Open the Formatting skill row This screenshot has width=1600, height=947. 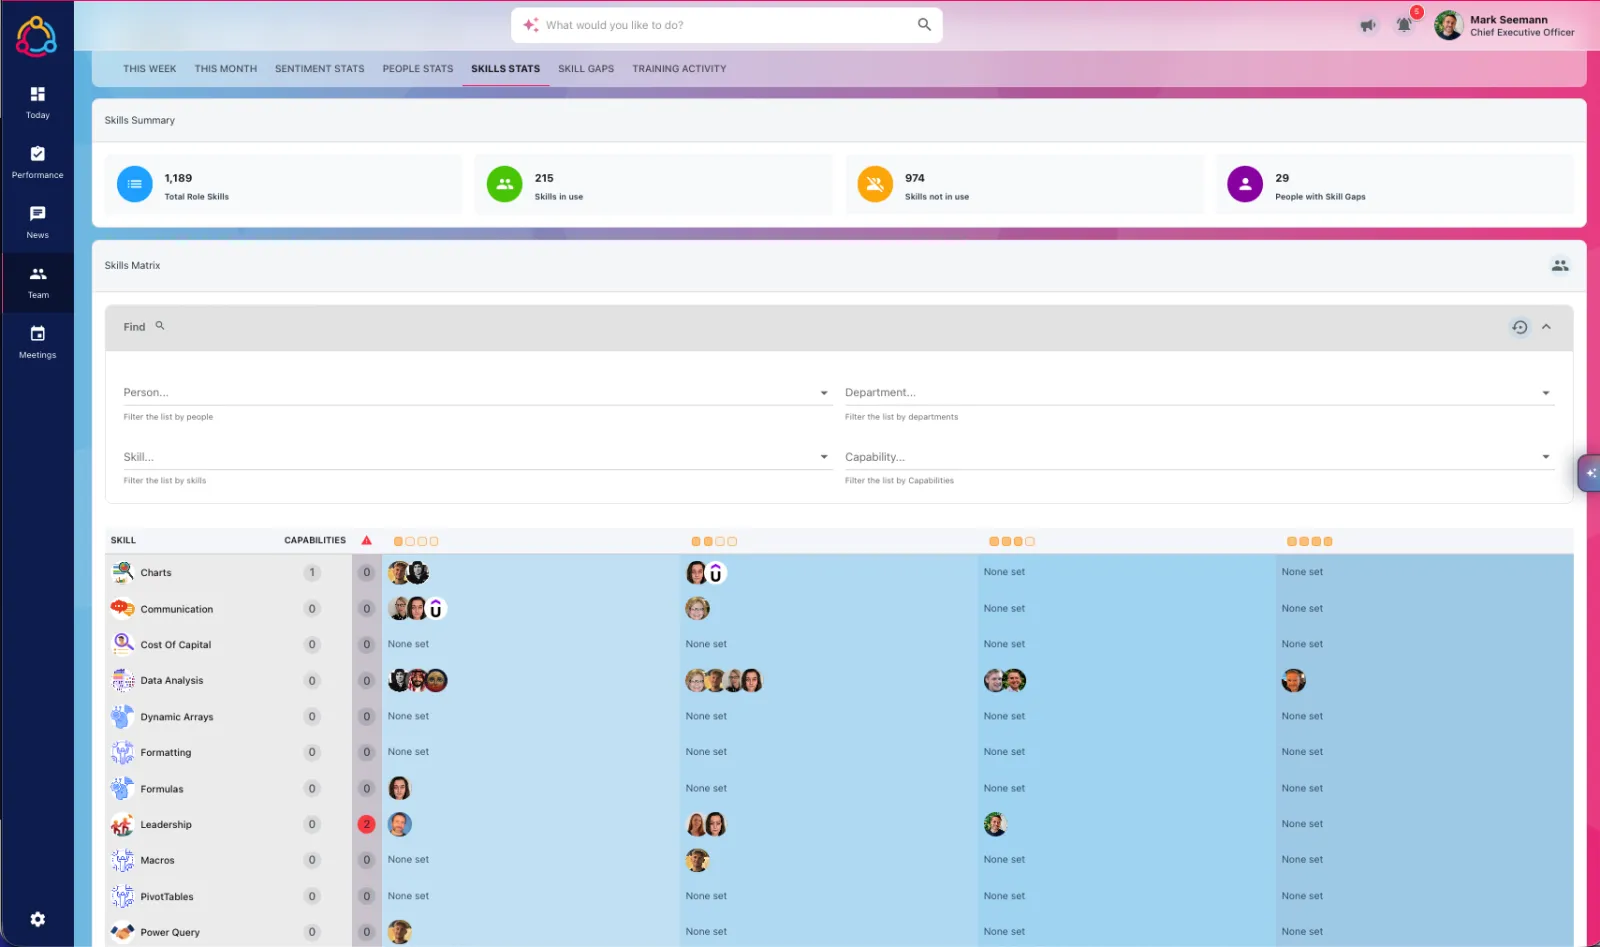click(x=166, y=752)
